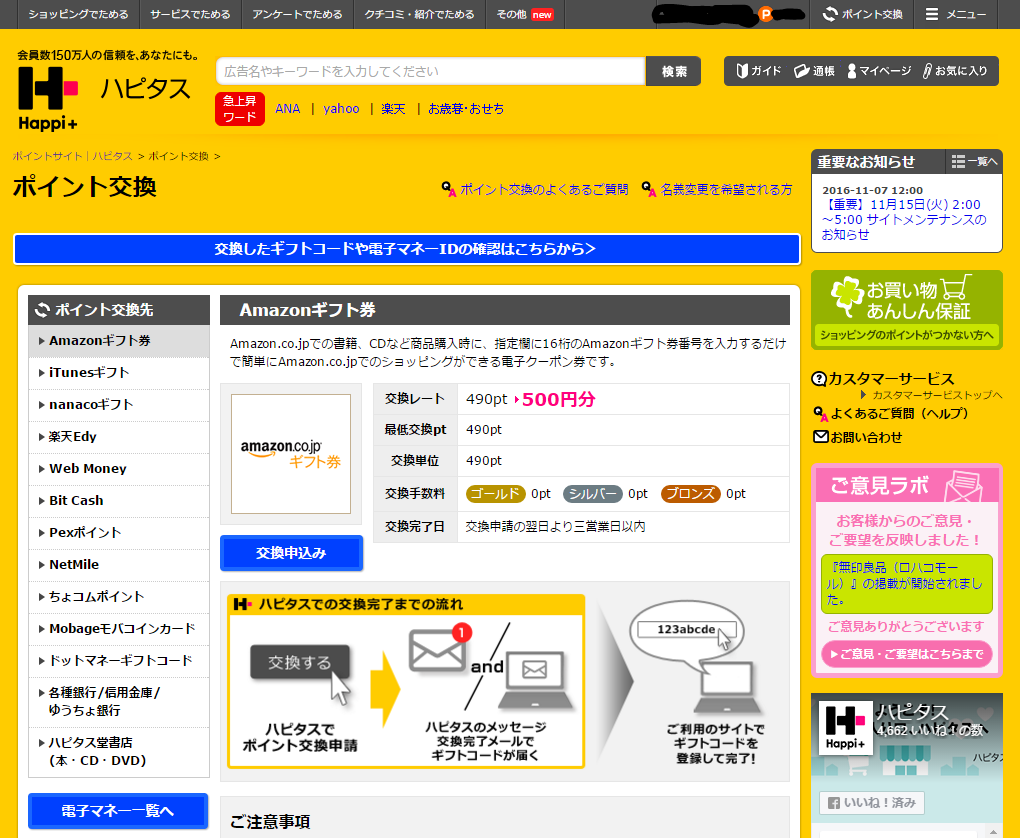Viewport: 1020px width, 838px height.
Task: Click the orange P point coin icon
Action: pyautogui.click(x=766, y=14)
